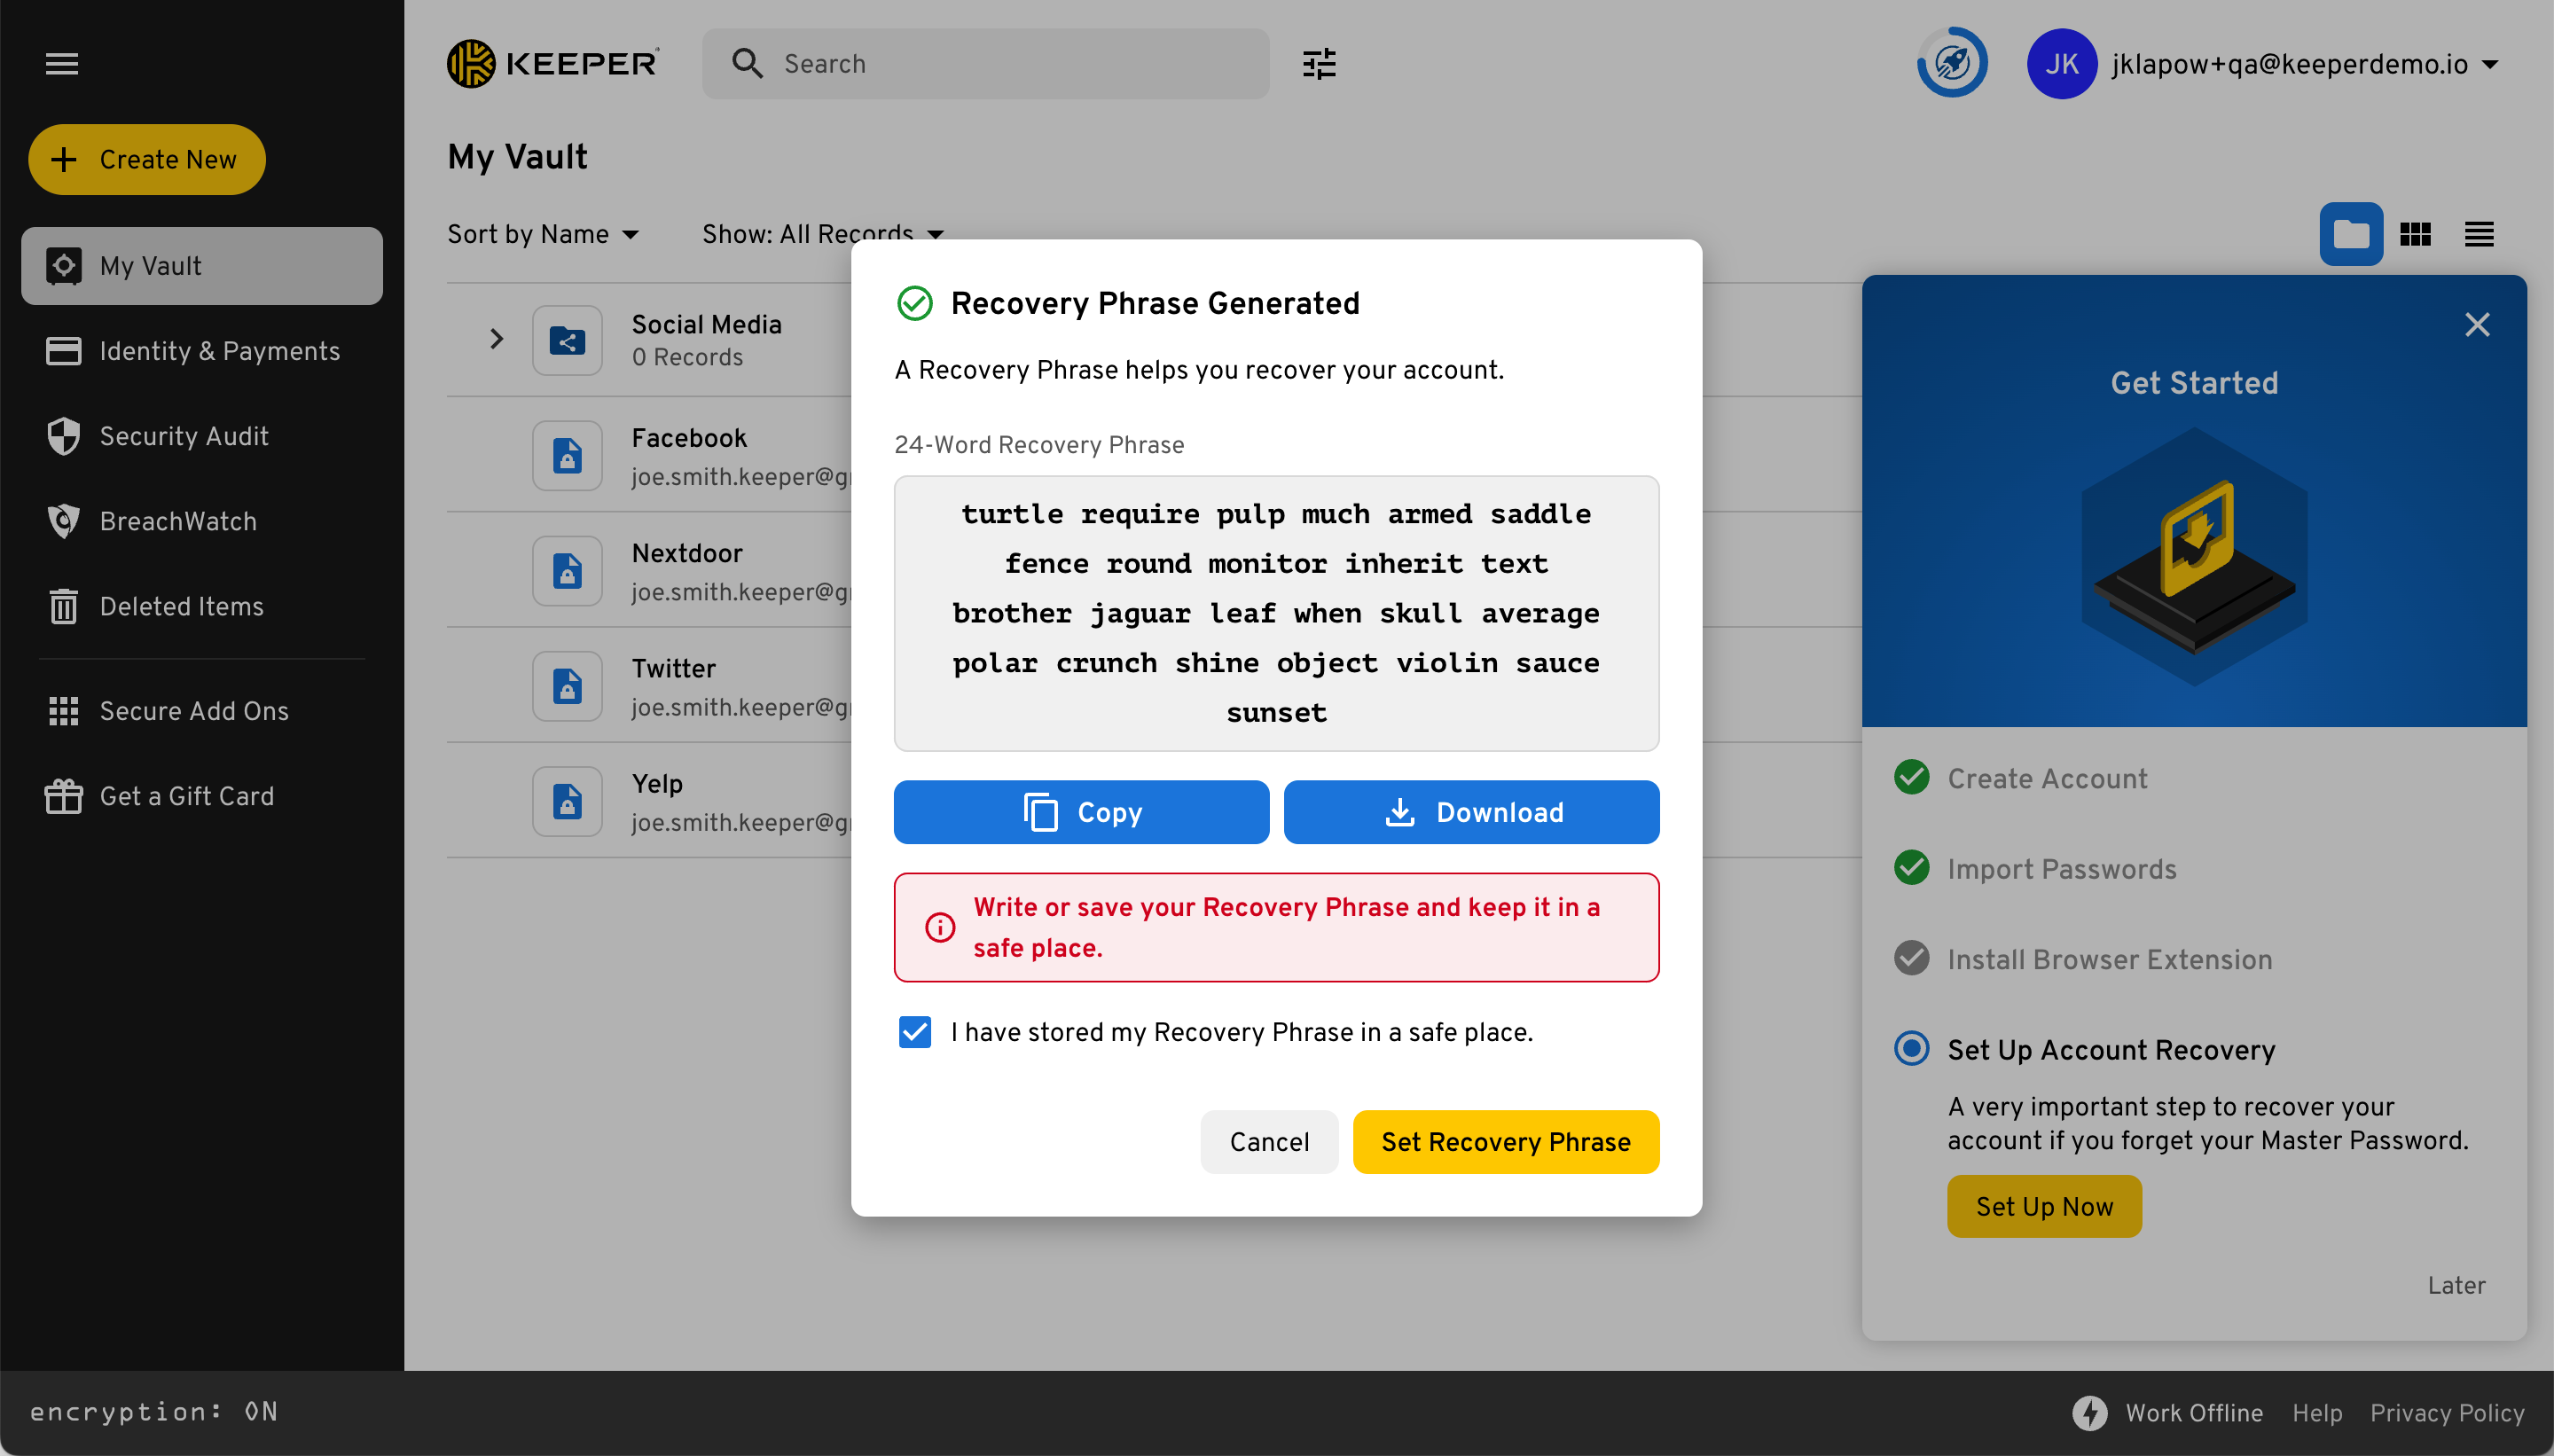Open Security Audit in sidebar
This screenshot has width=2554, height=1456.
(184, 437)
